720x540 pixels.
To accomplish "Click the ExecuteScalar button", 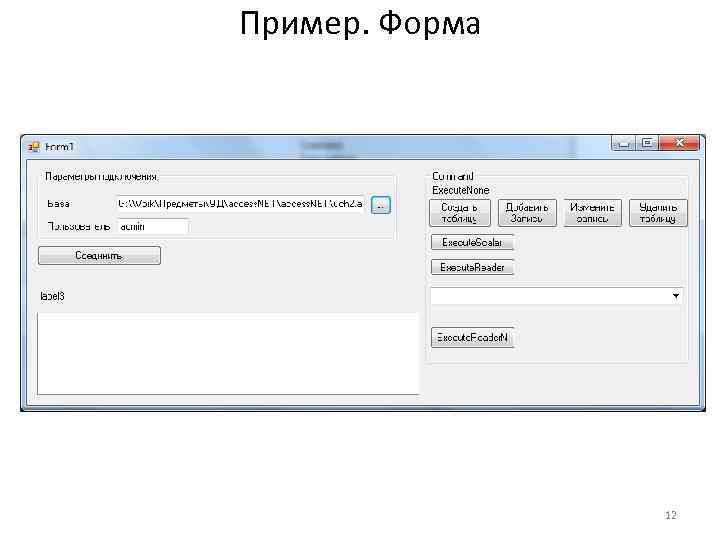I will click(x=472, y=242).
